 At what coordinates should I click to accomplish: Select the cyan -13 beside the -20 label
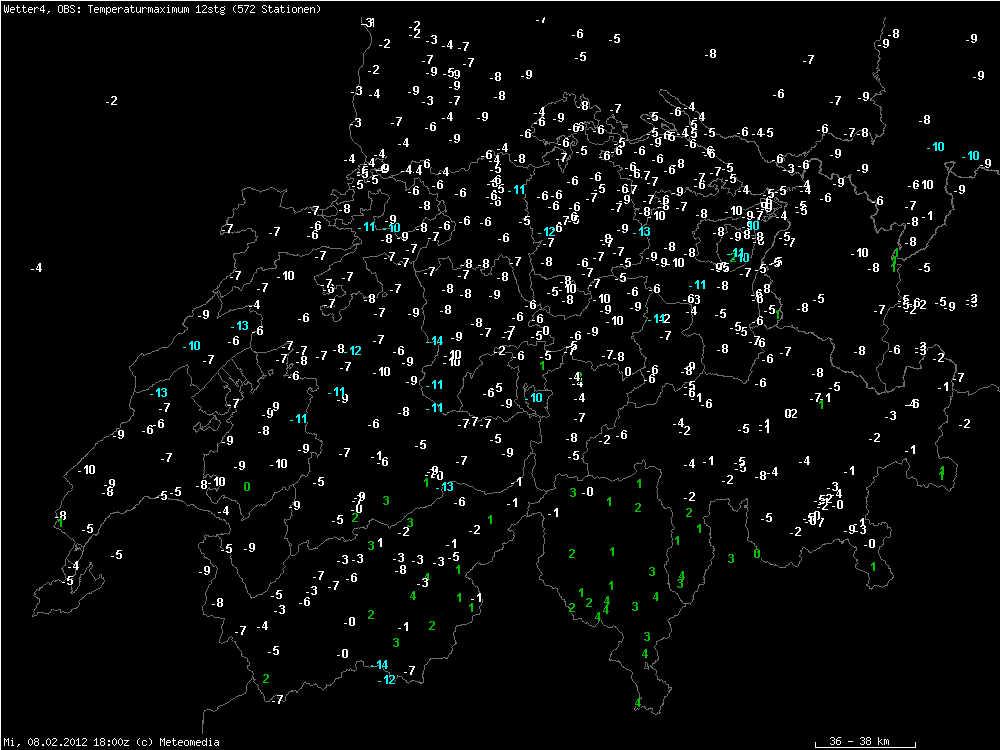pyautogui.click(x=445, y=487)
